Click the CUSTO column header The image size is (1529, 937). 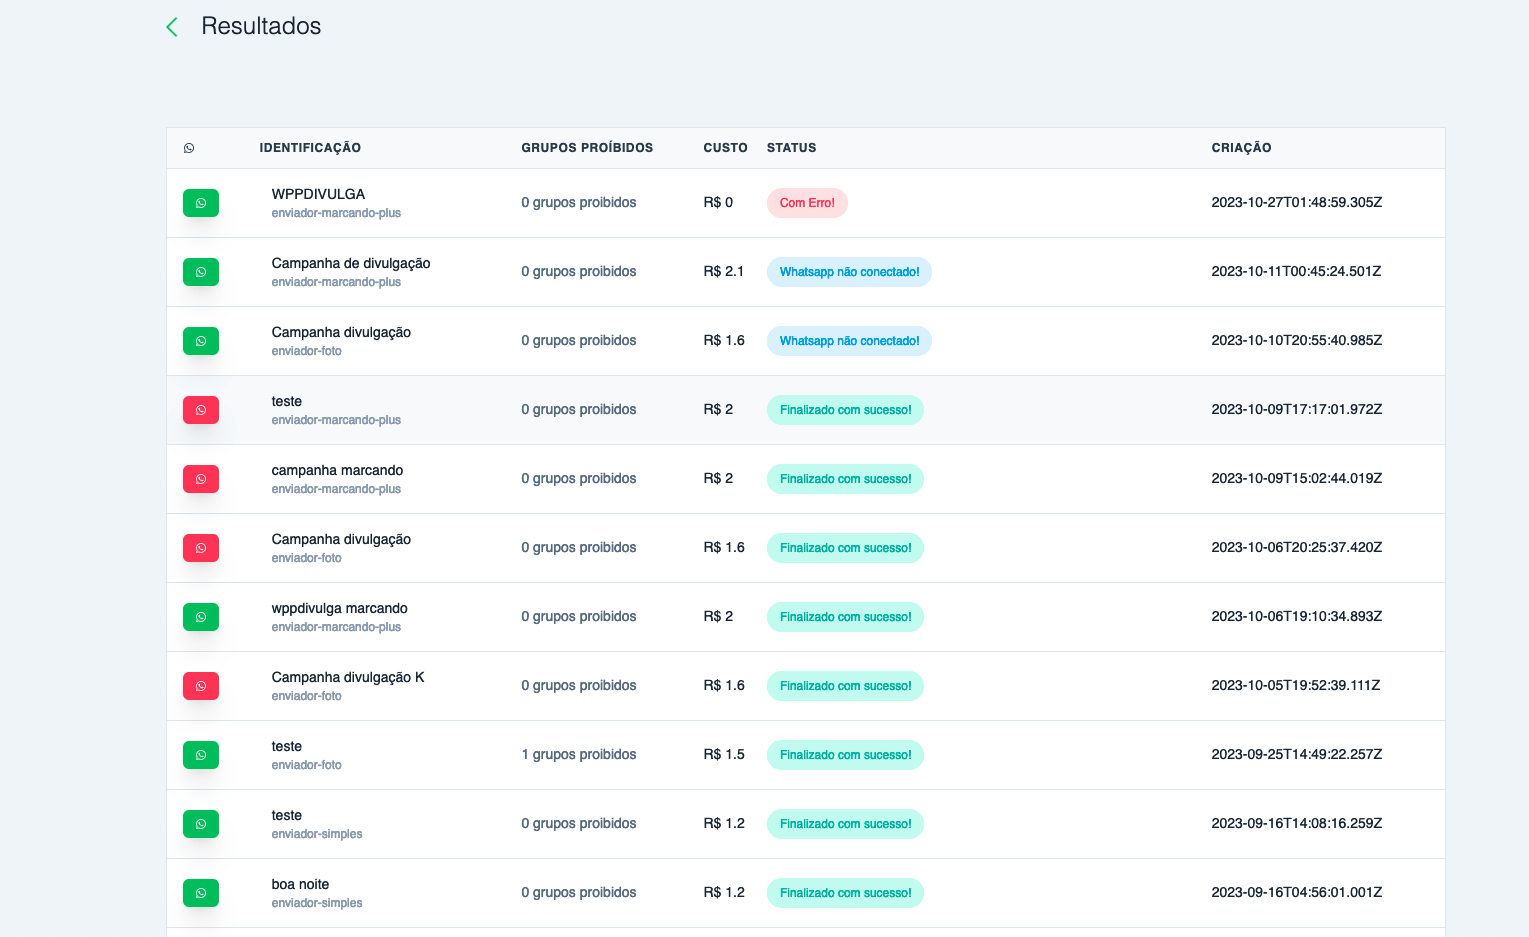[725, 148]
